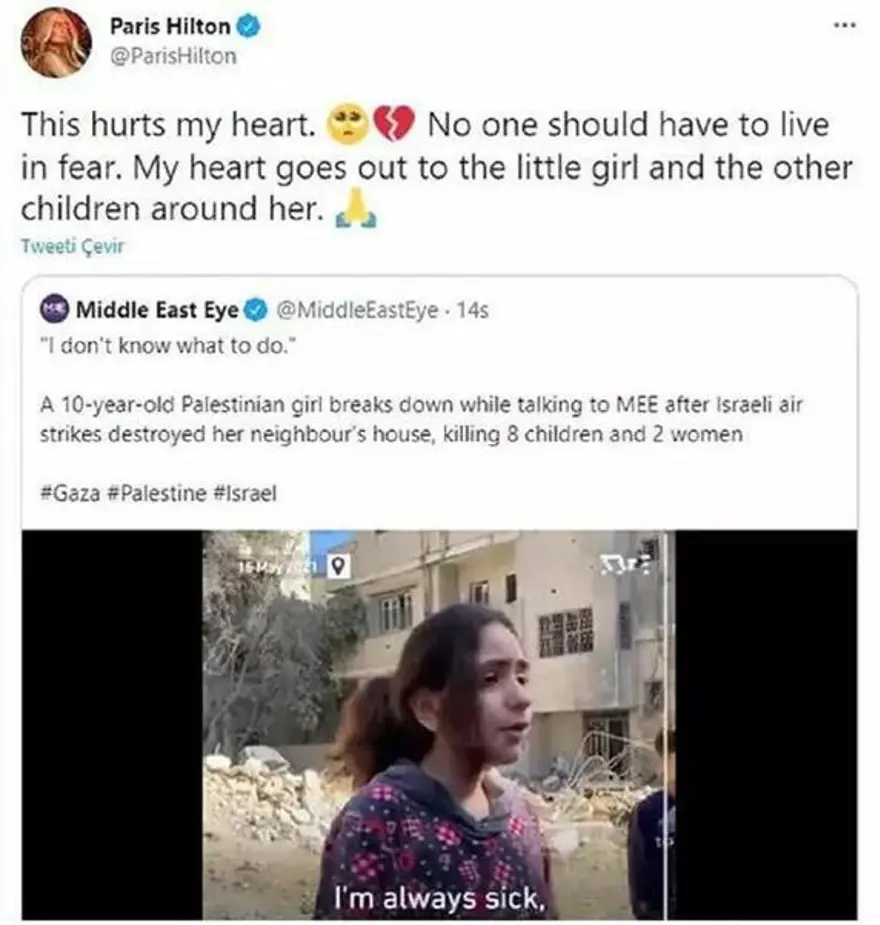The height and width of the screenshot is (925, 880).
Task: Open the #Gaza hashtag
Action: pos(70,493)
